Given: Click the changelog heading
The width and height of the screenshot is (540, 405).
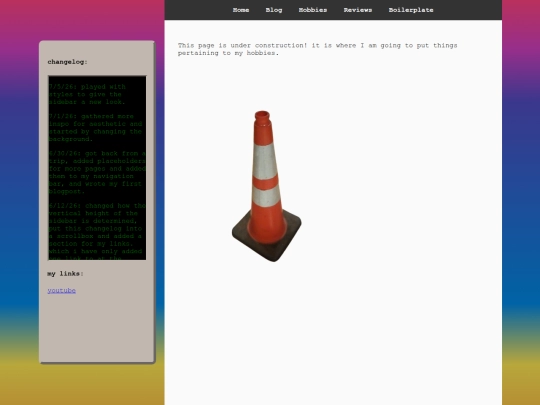Looking at the screenshot, I should point(68,62).
